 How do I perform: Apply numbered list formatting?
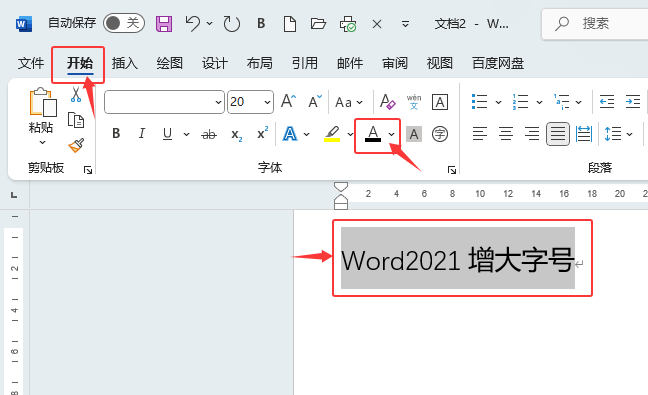pyautogui.click(x=520, y=102)
